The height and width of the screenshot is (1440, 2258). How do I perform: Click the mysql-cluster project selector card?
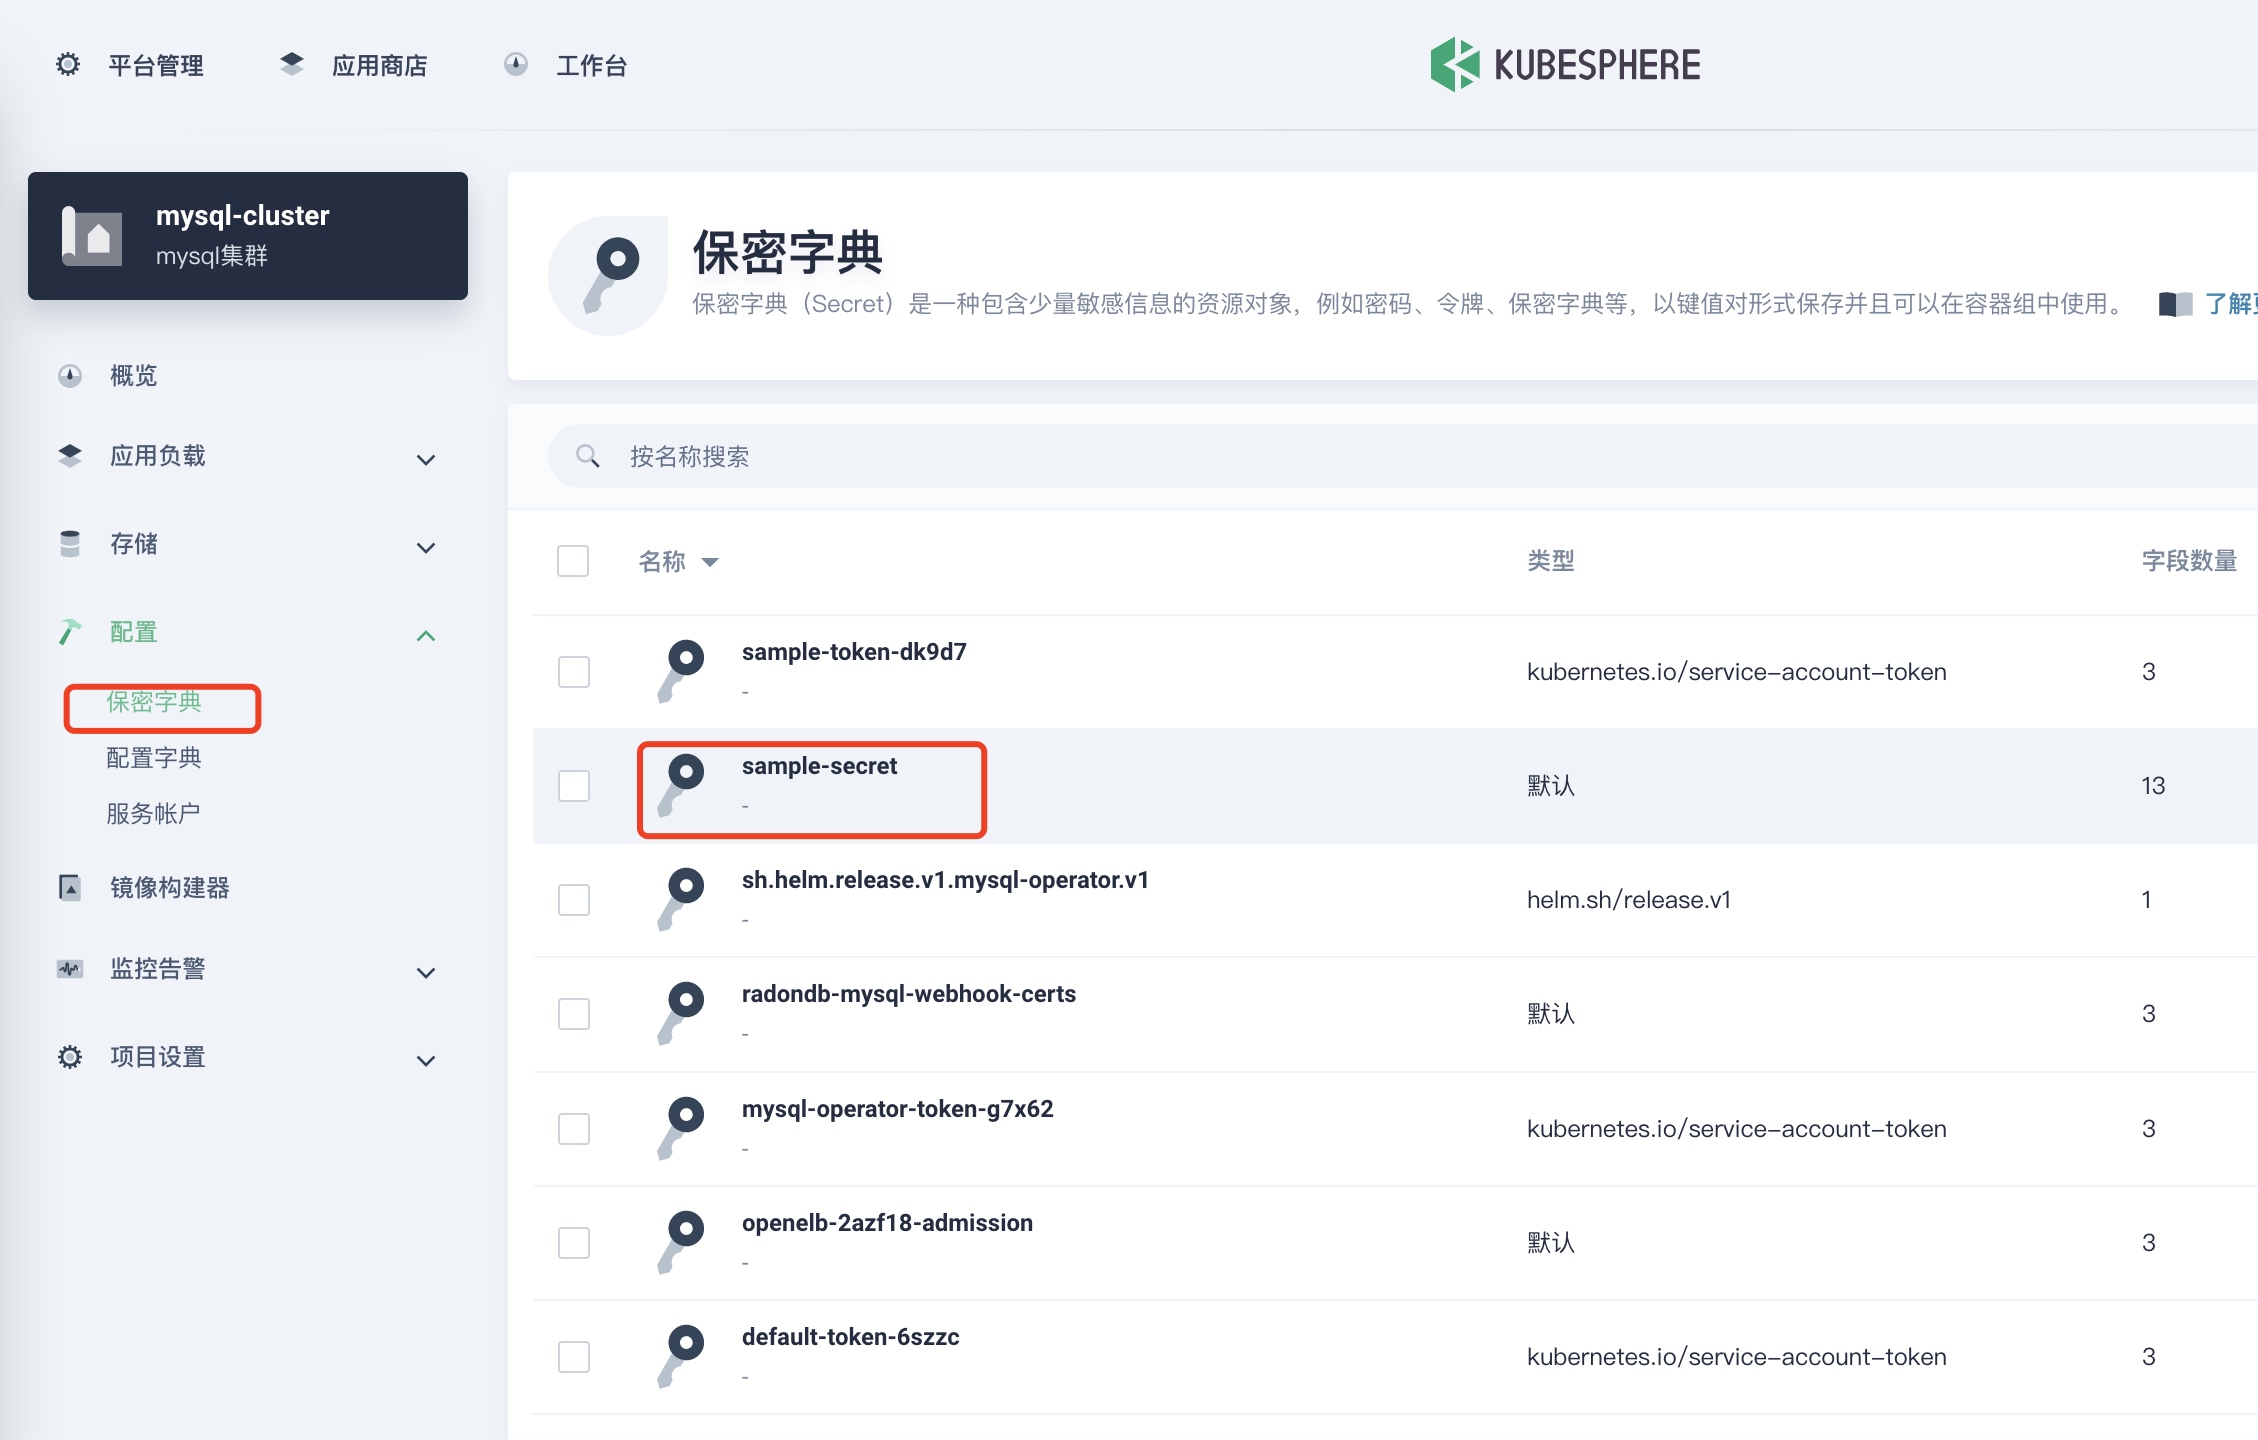[248, 236]
